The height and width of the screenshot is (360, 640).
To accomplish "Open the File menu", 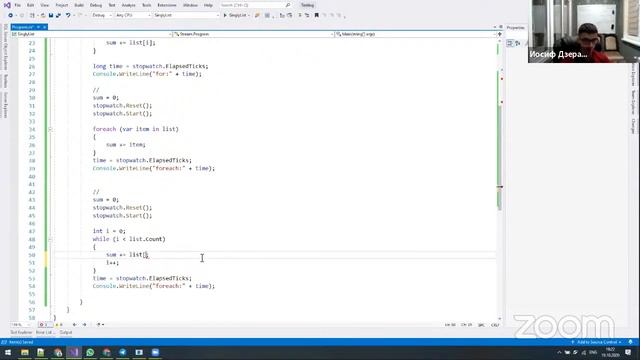I will coord(18,5).
